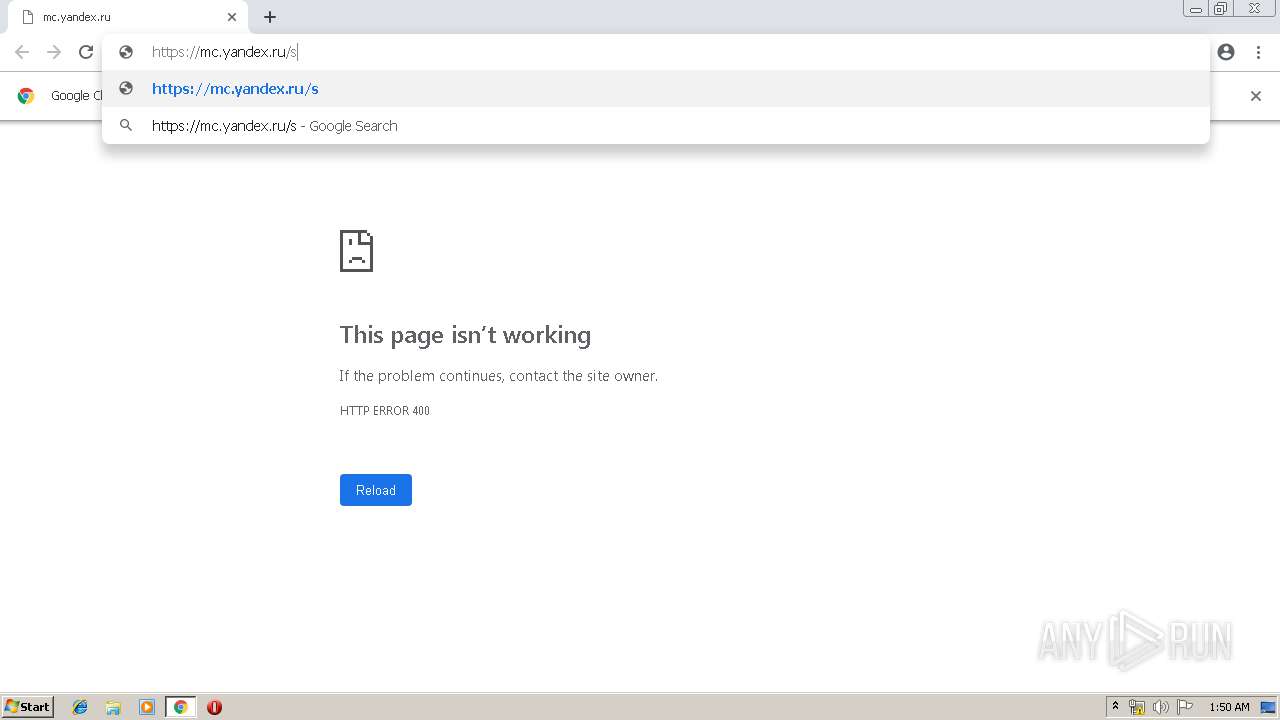Open the Chrome profile avatar icon
Viewport: 1280px width, 720px height.
(x=1226, y=52)
